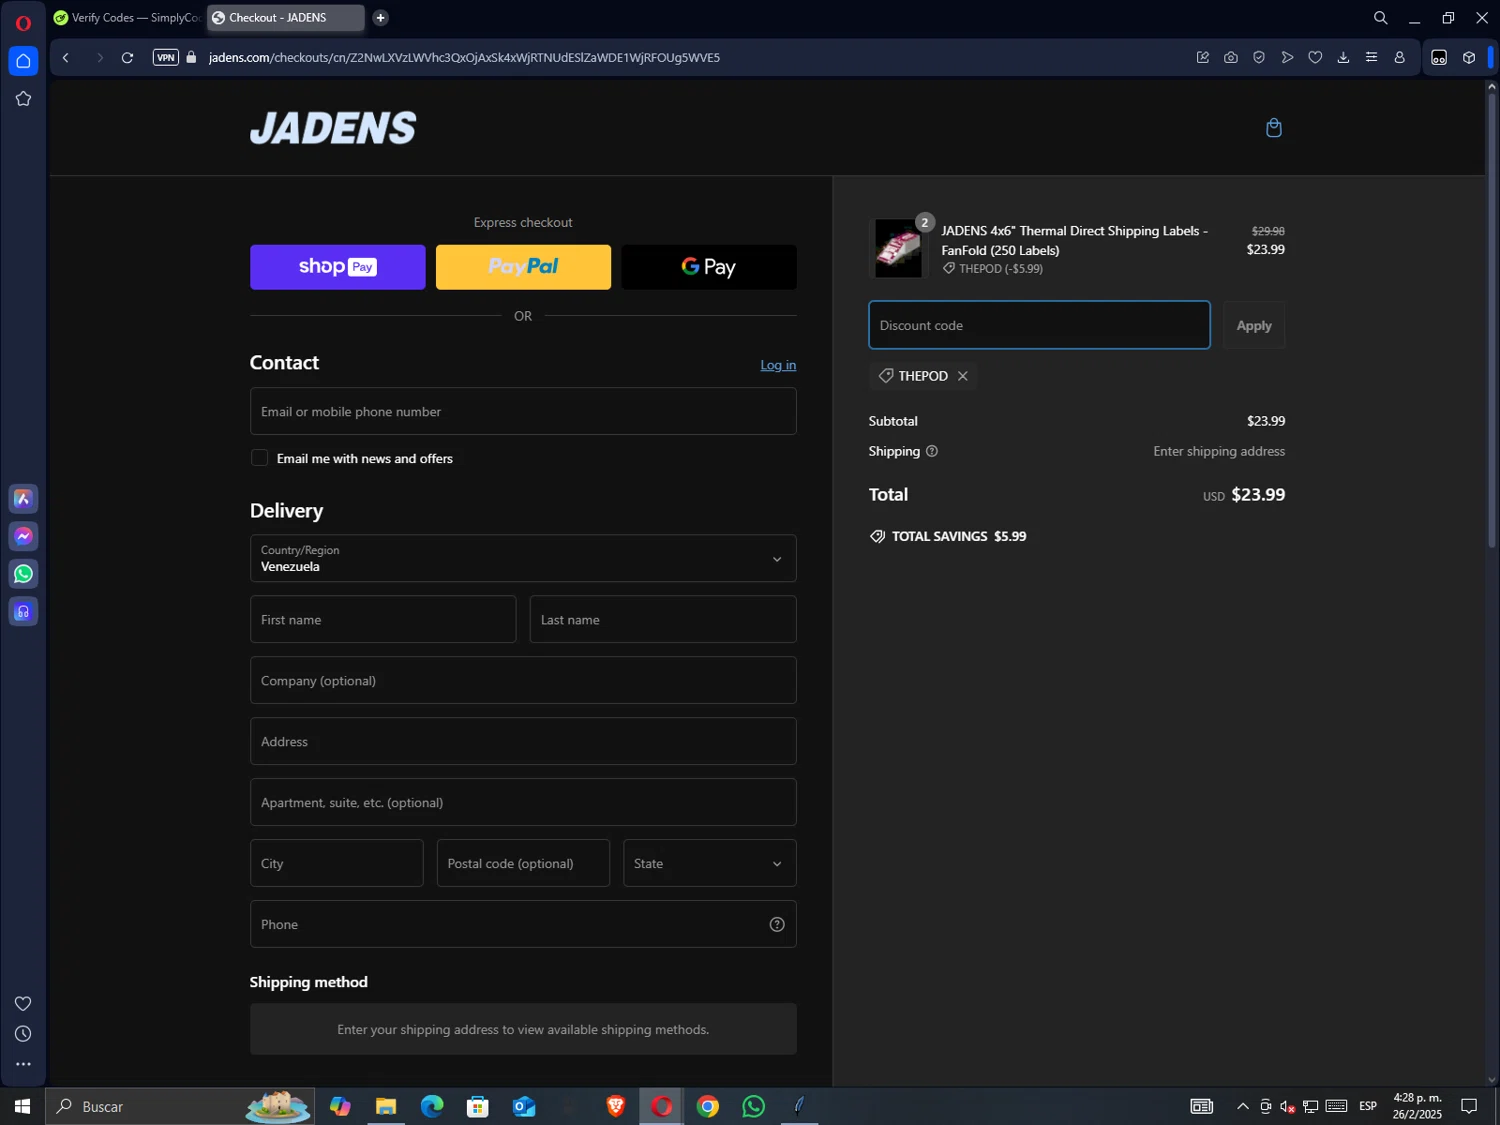Open a new tab with plus button
The width and height of the screenshot is (1500, 1125).
pos(380,18)
